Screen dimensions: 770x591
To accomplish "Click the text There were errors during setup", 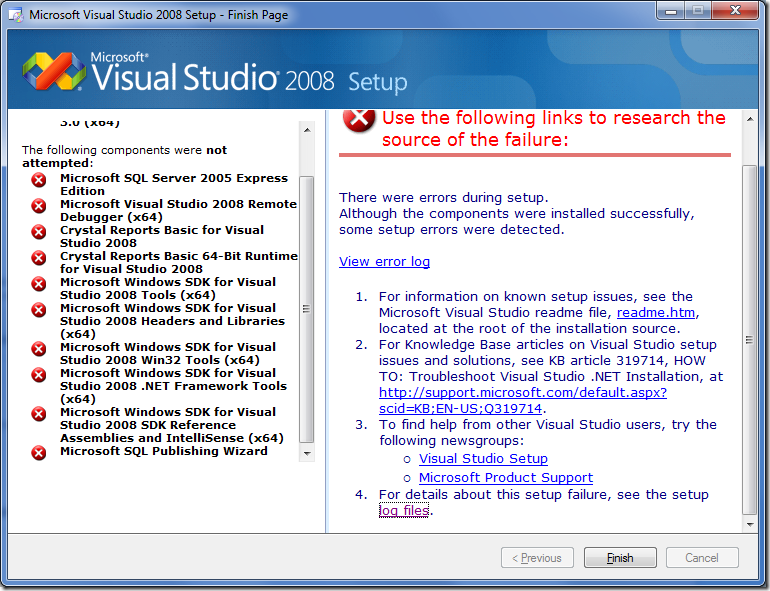I will point(443,197).
